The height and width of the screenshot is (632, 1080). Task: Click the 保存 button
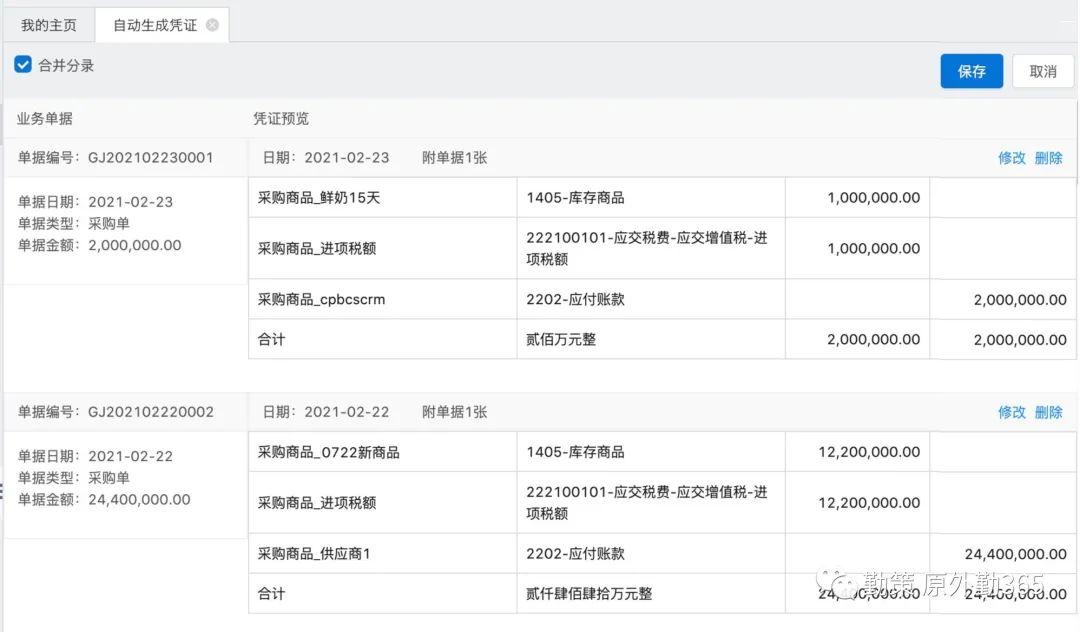pyautogui.click(x=971, y=71)
